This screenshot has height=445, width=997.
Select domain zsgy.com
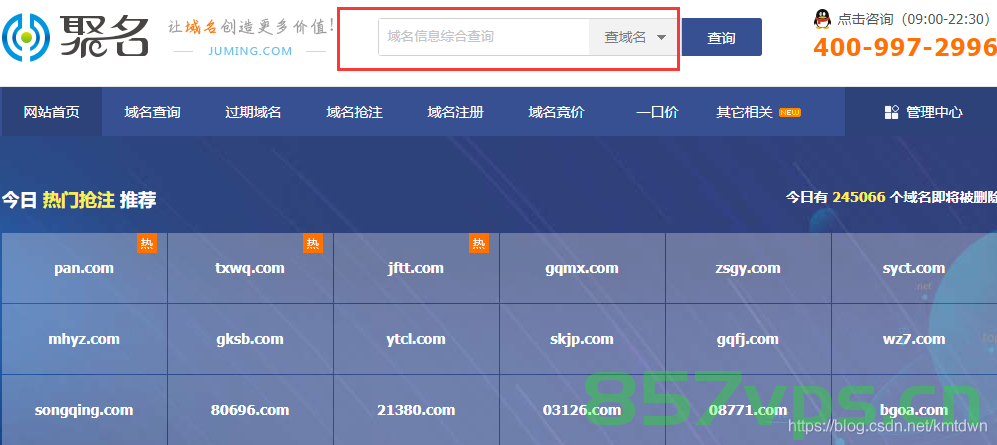click(x=748, y=268)
